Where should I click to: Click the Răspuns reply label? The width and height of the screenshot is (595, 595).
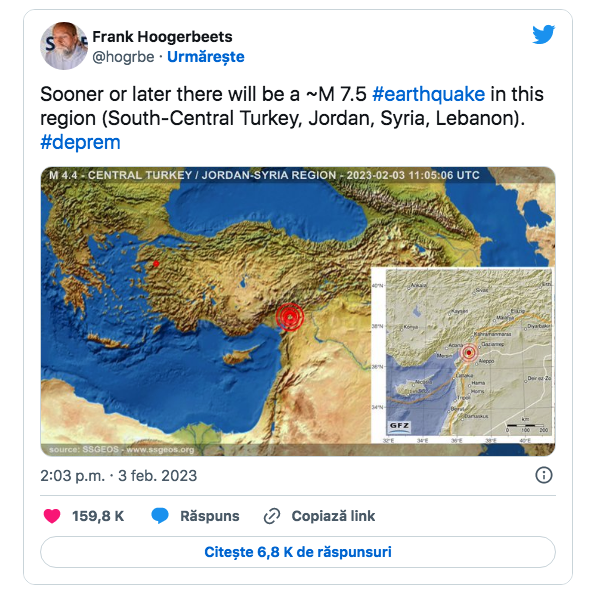point(209,516)
